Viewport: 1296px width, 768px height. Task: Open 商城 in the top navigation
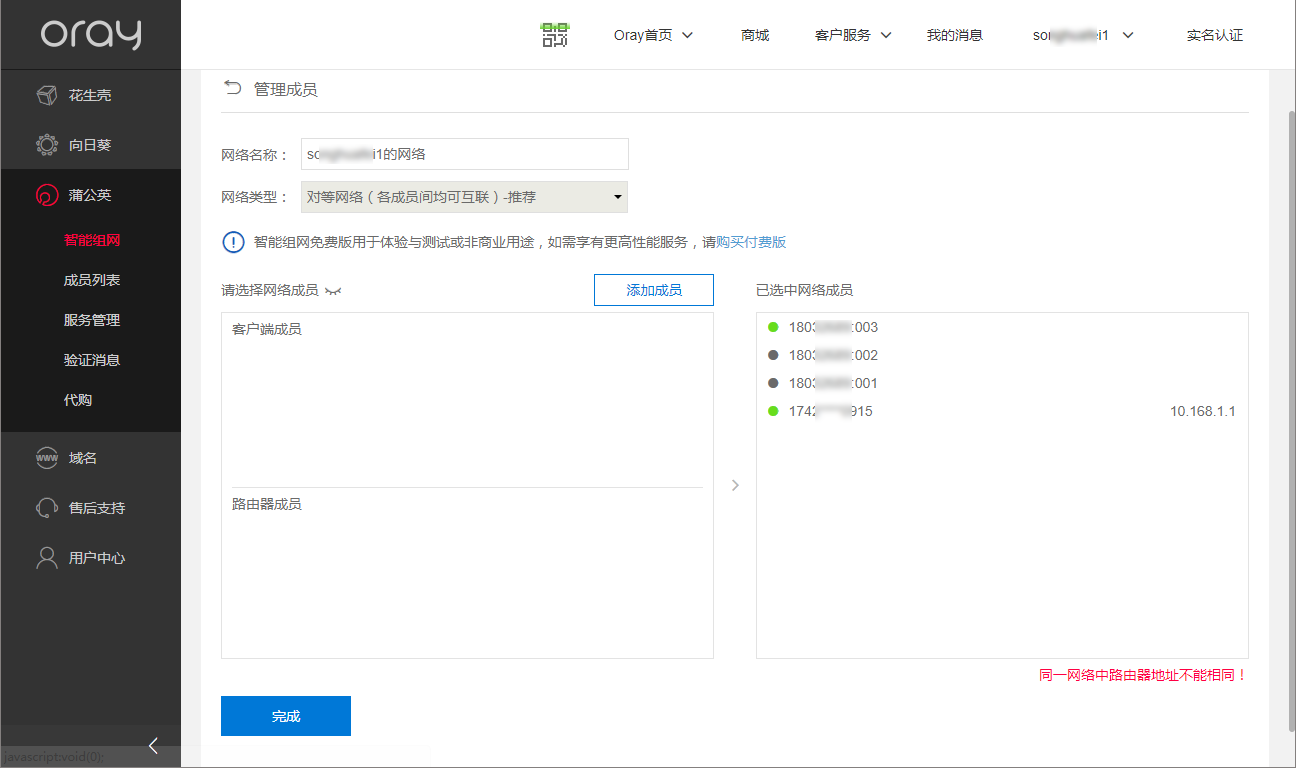coord(755,35)
